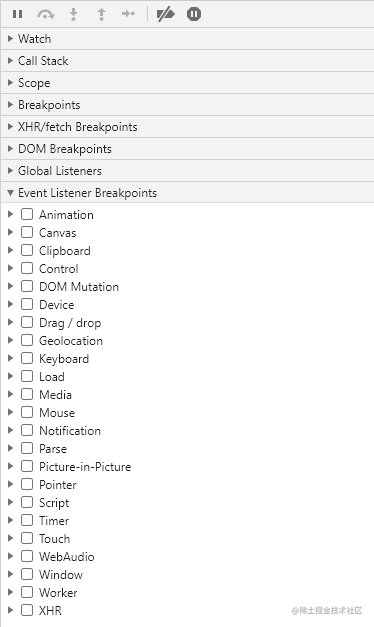This screenshot has height=627, width=374.
Task: Select the Picture-in-Picture category label
Action: pos(85,467)
